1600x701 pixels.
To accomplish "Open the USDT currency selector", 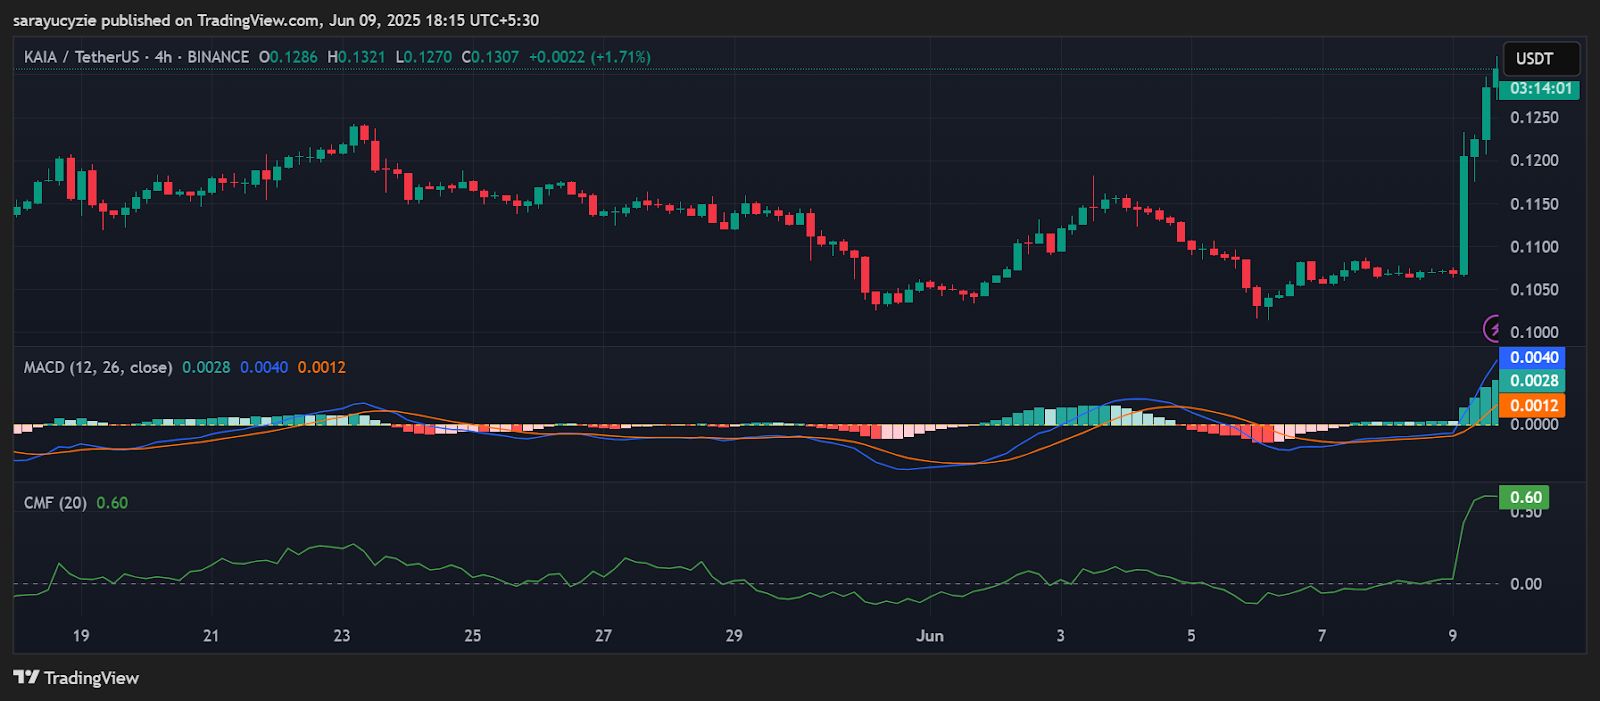I will tap(1534, 58).
